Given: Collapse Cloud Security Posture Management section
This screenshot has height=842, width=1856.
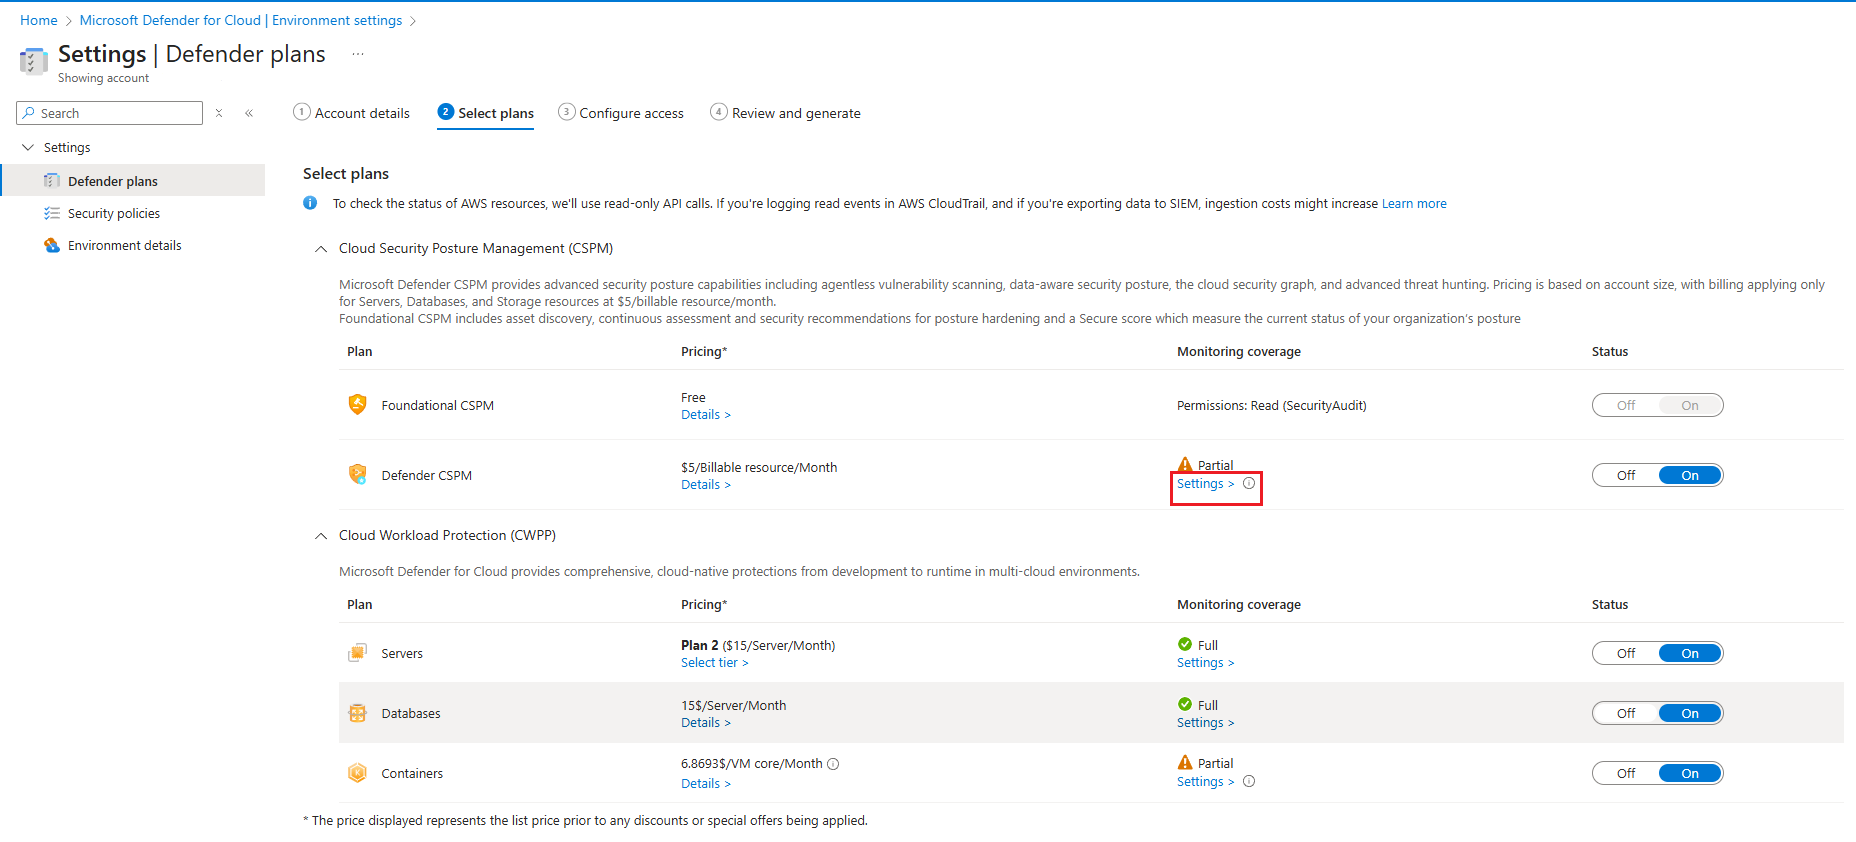Looking at the screenshot, I should 321,249.
